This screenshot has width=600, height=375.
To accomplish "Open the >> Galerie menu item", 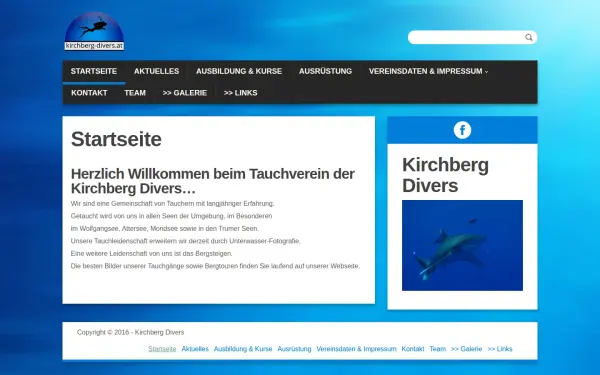I will tap(184, 93).
